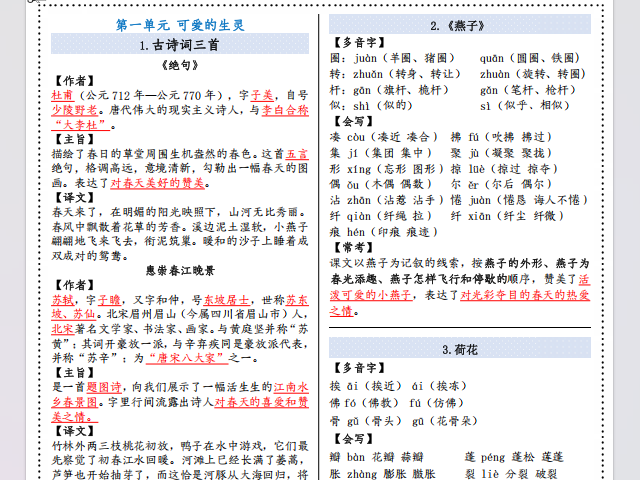Image resolution: width=640 pixels, height=480 pixels.
Task: Click the pinyin entry 凑 còu
Action: point(348,137)
